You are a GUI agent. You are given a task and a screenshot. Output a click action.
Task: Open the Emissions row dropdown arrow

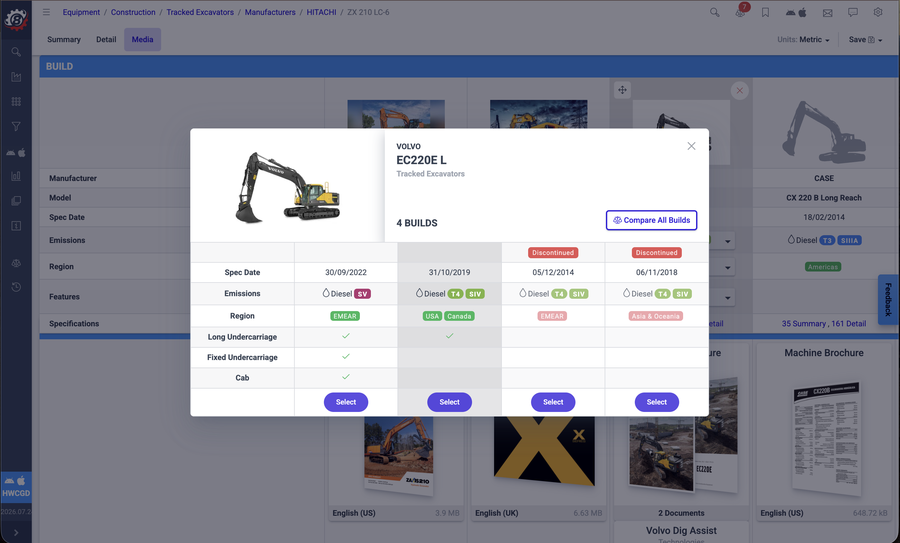[x=727, y=241]
